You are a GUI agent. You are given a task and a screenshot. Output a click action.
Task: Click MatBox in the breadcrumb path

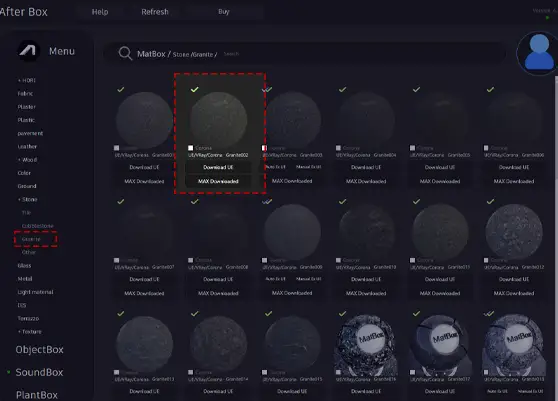point(151,54)
